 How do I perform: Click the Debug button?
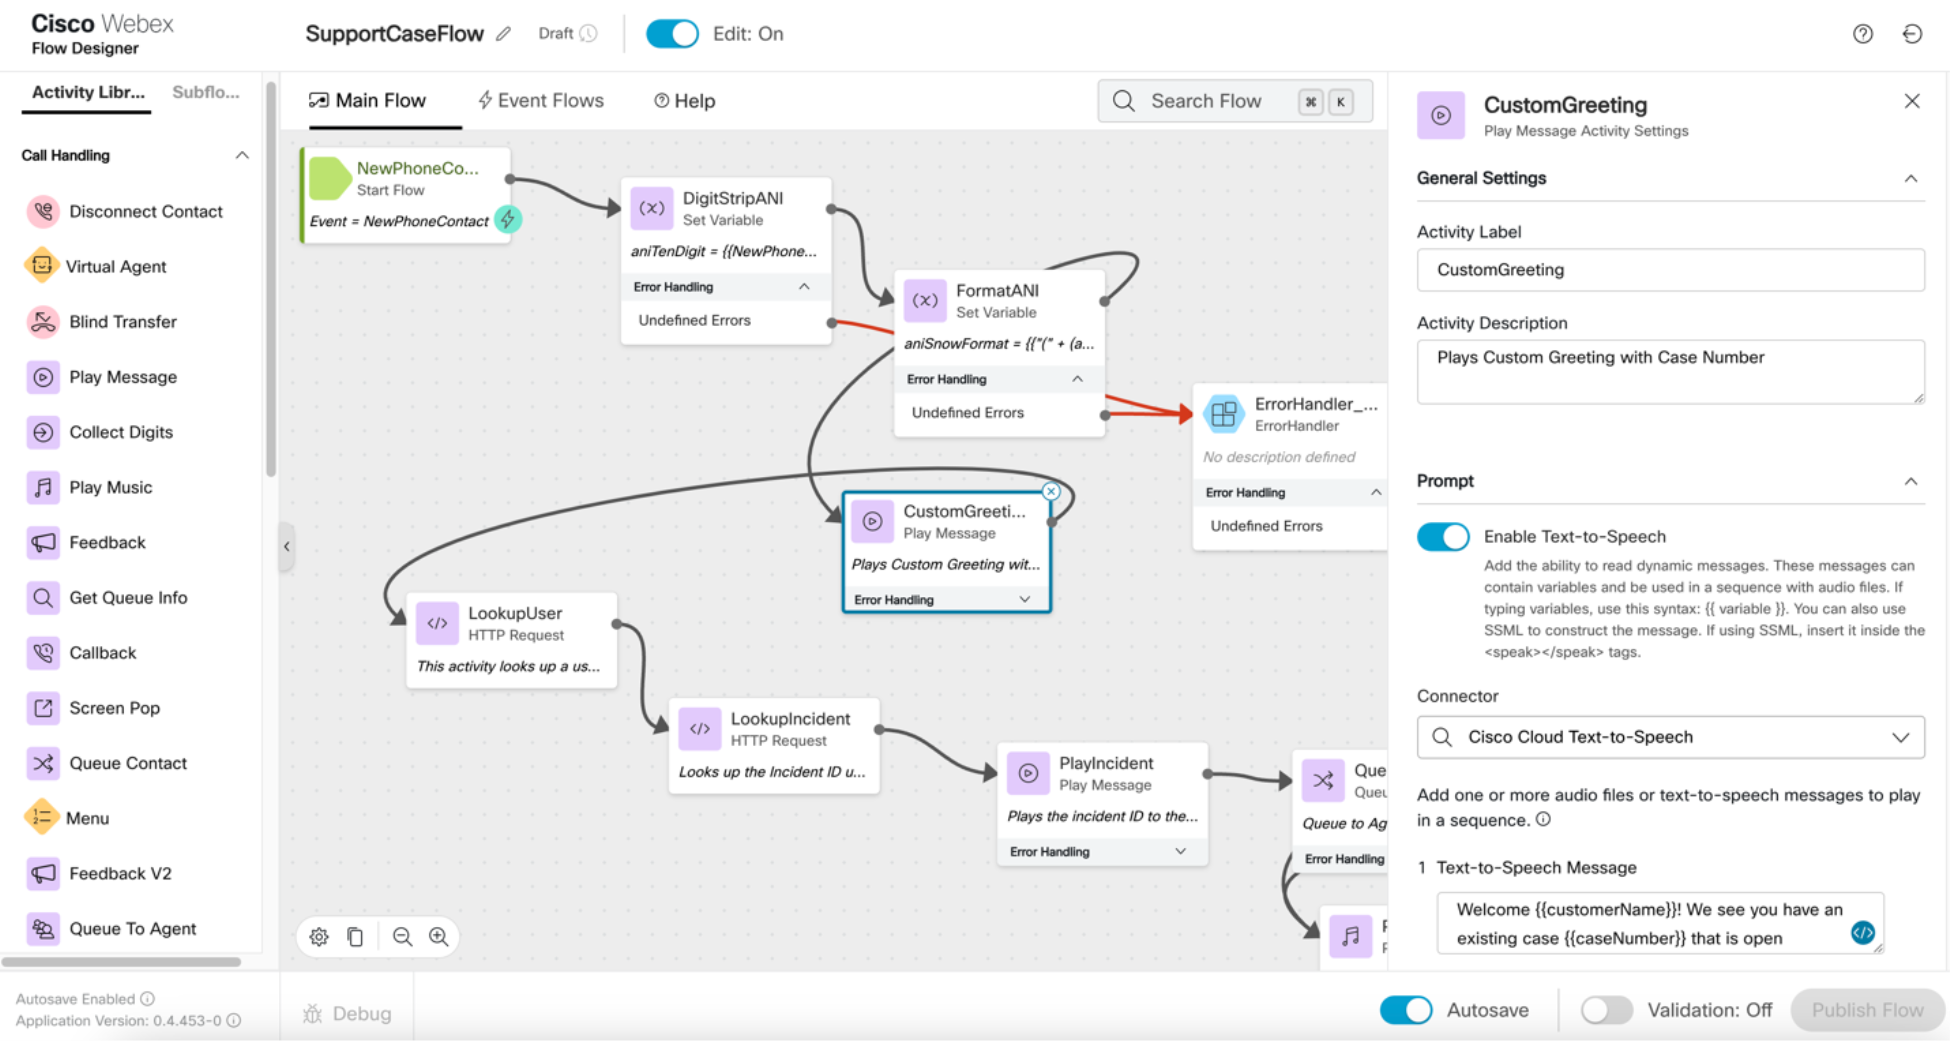[348, 1013]
